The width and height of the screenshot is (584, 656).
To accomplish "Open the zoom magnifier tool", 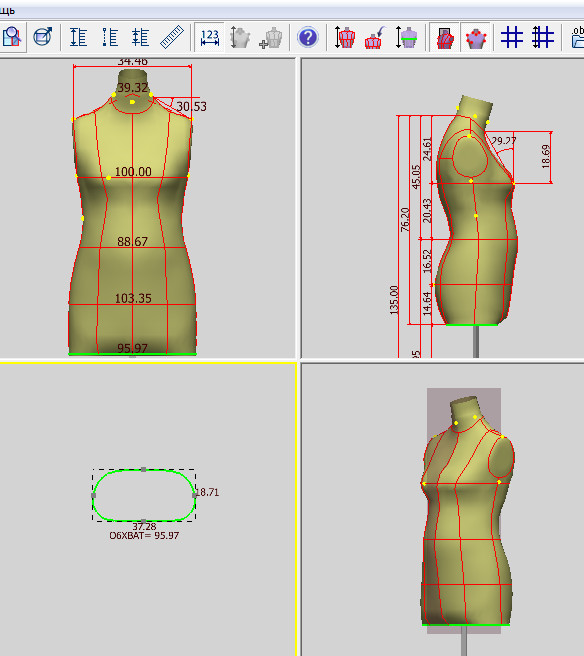I will point(12,37).
